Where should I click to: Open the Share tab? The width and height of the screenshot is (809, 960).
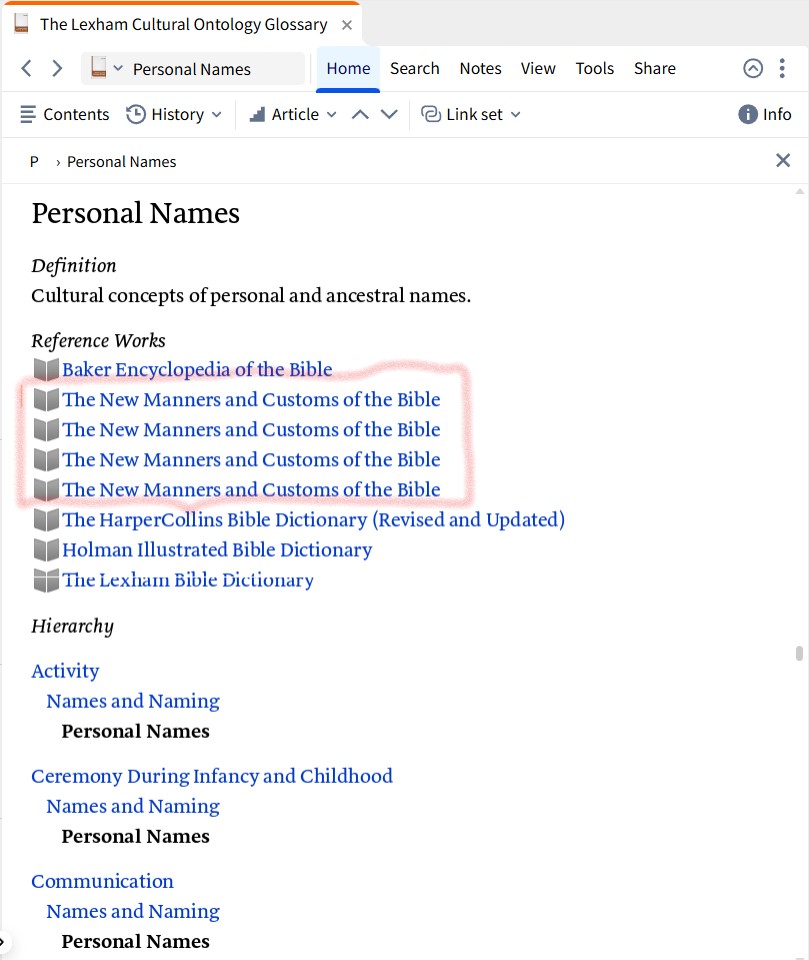click(x=654, y=69)
